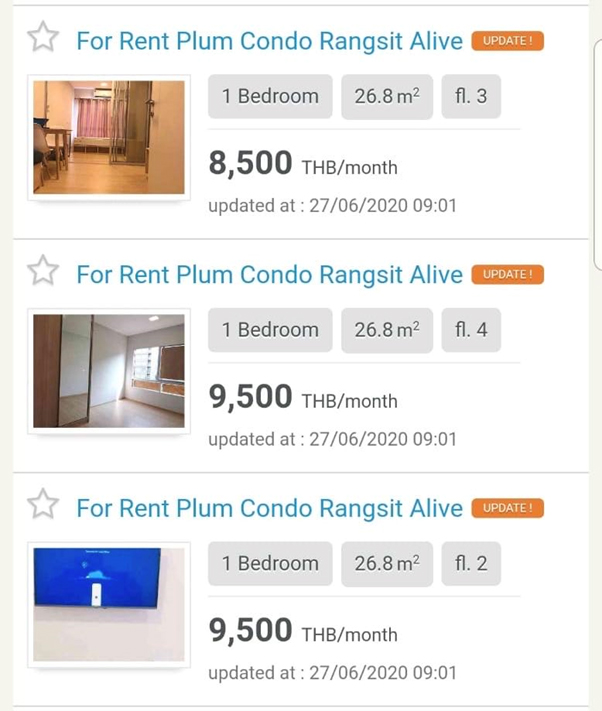Open the floor 3 listing title link
This screenshot has height=711, width=602.
tap(269, 41)
